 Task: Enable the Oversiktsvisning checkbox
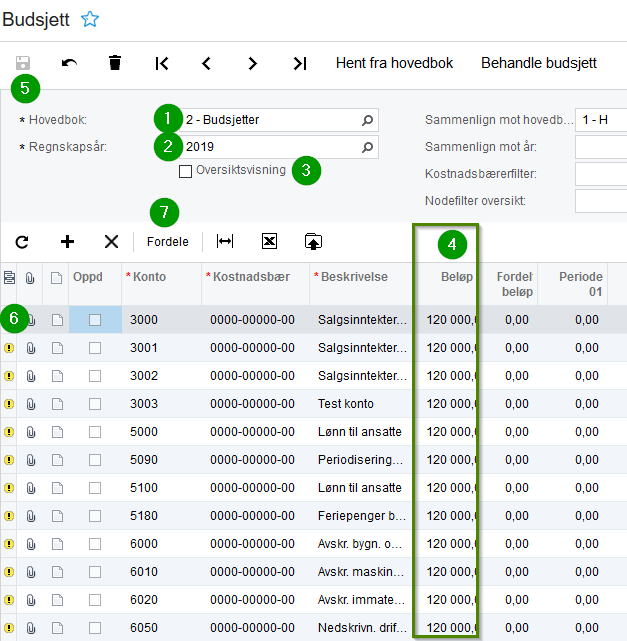point(186,171)
